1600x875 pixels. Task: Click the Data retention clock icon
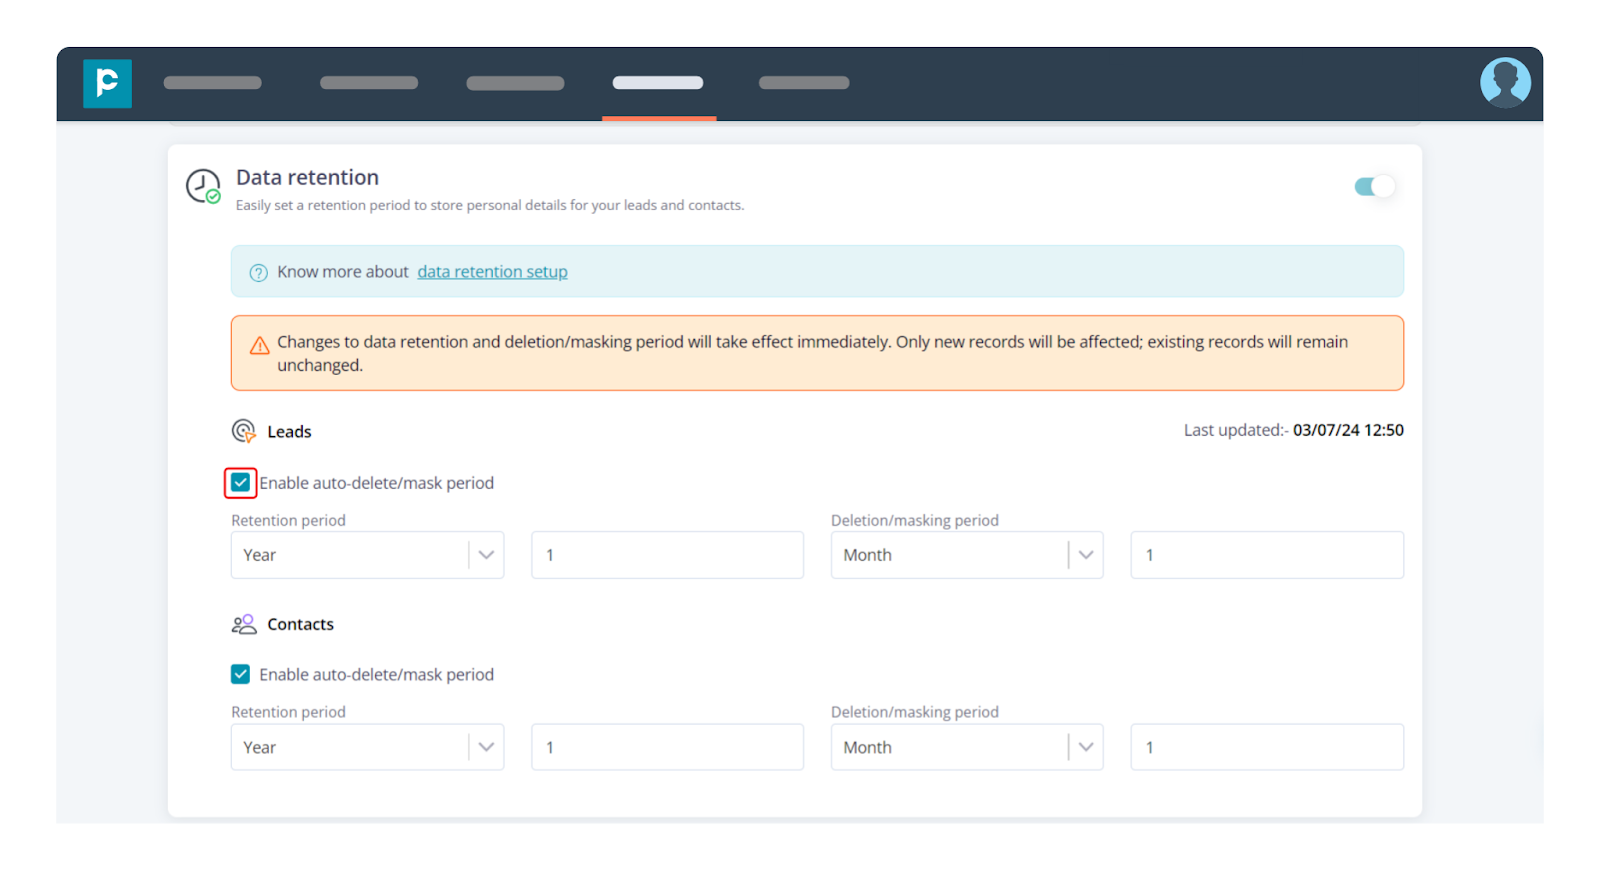click(203, 186)
